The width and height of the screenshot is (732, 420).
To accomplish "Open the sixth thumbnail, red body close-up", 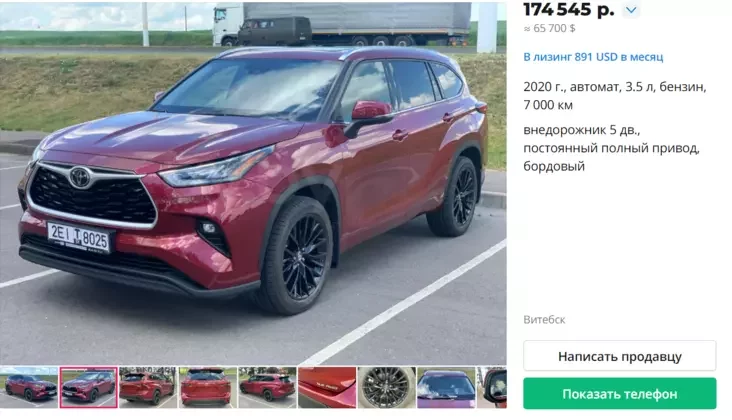I will pos(327,387).
